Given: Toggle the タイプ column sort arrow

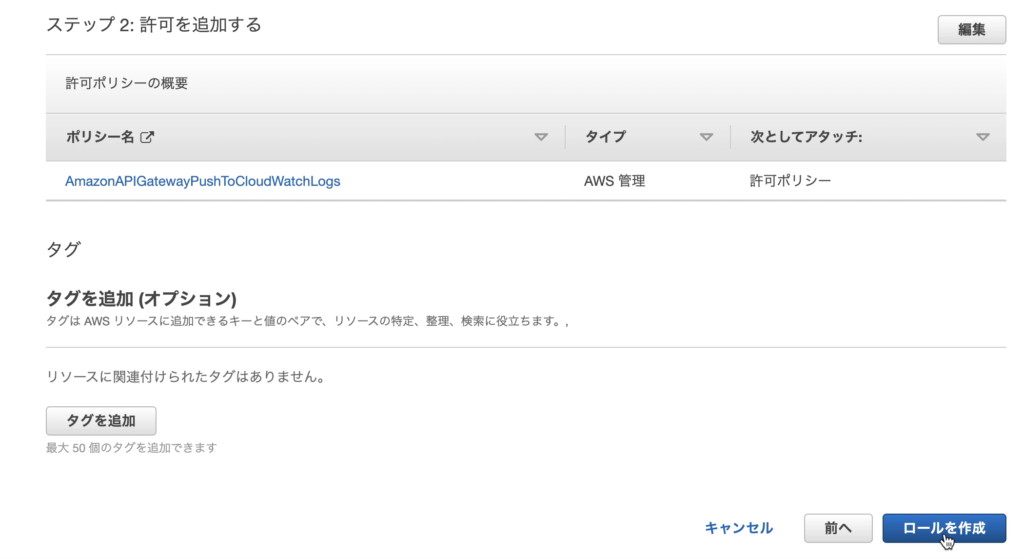Looking at the screenshot, I should point(706,137).
